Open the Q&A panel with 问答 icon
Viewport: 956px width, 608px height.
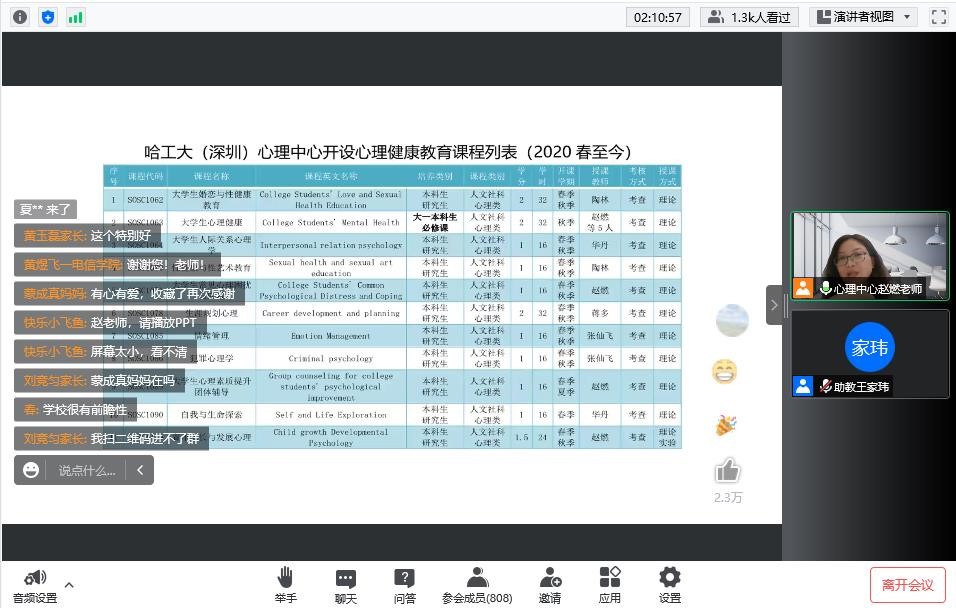point(404,578)
